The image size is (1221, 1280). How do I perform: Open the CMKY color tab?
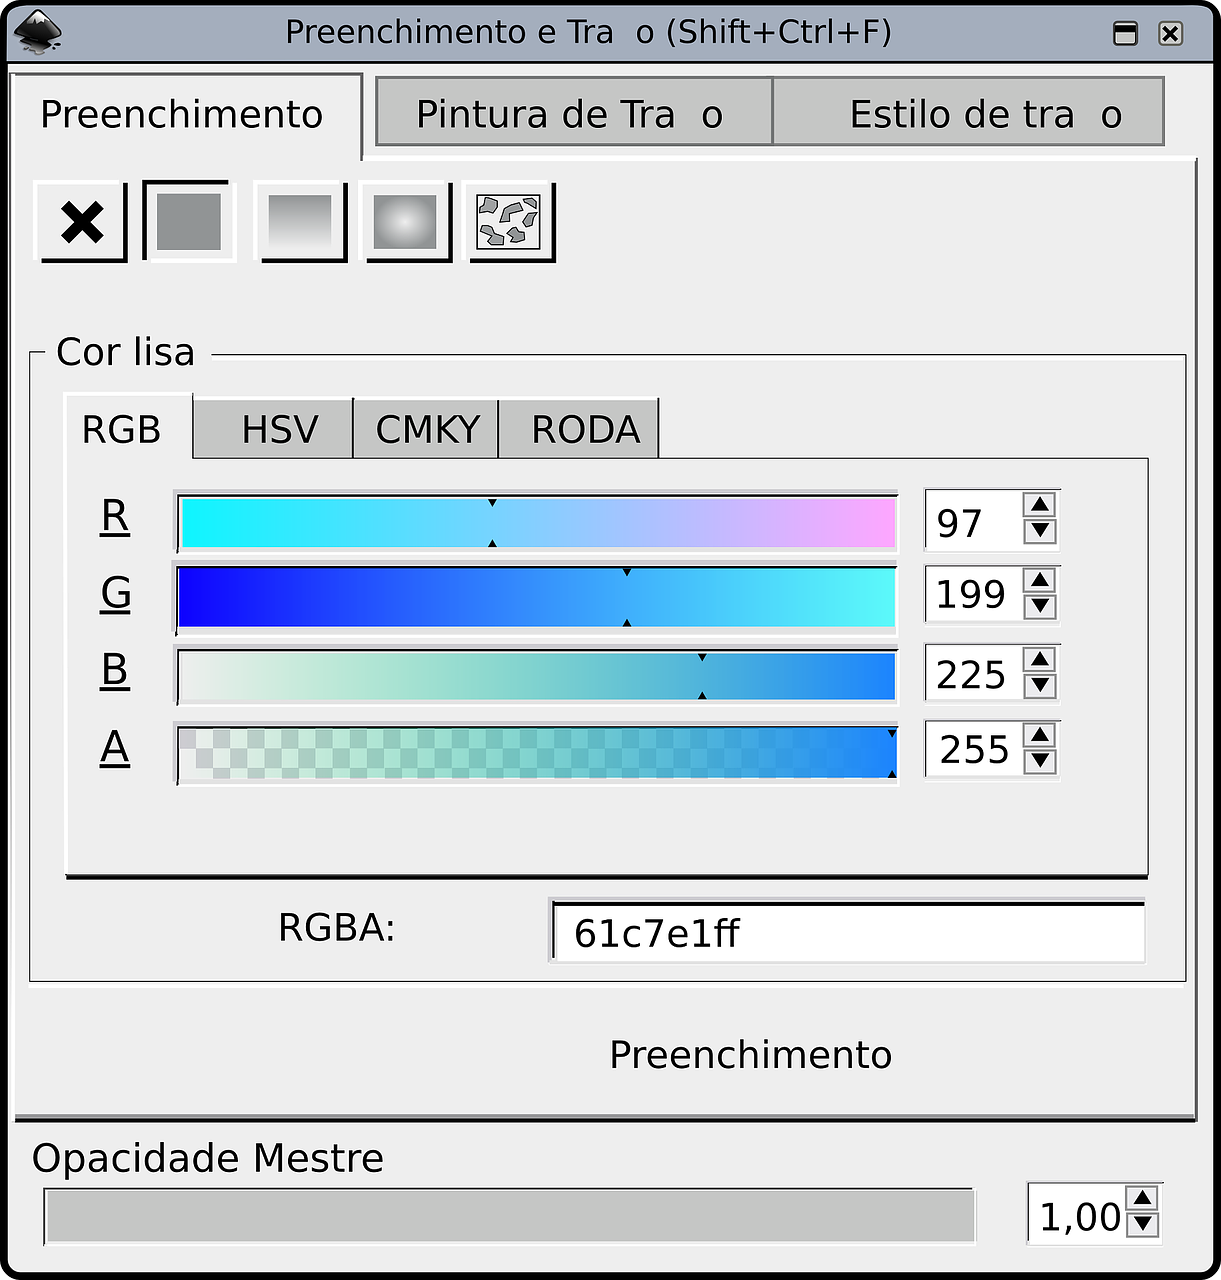tap(426, 429)
